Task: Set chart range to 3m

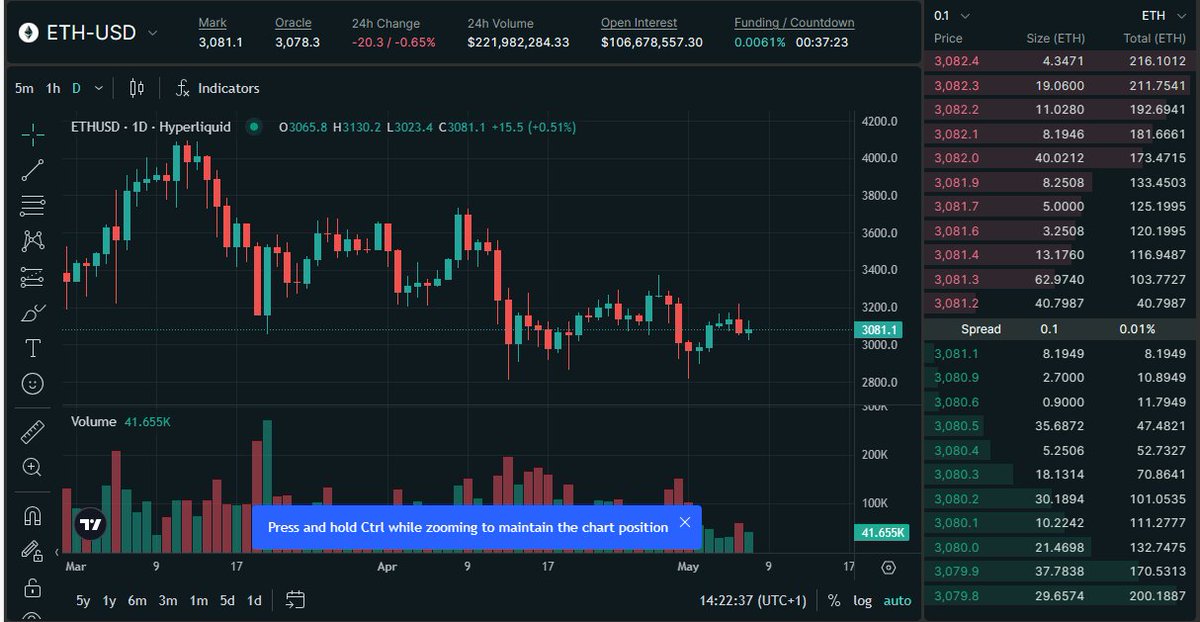Action: coord(168,601)
